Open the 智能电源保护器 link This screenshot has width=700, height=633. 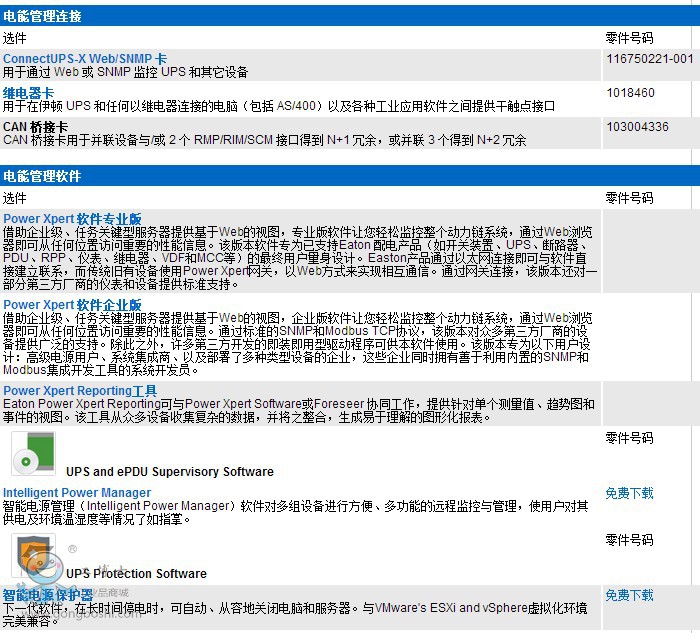pos(47,595)
